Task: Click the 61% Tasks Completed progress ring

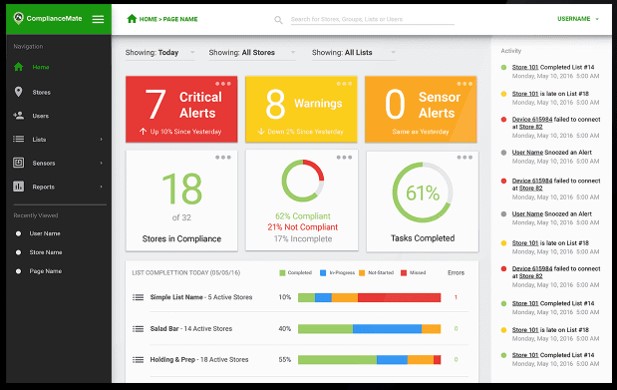Action: (422, 192)
